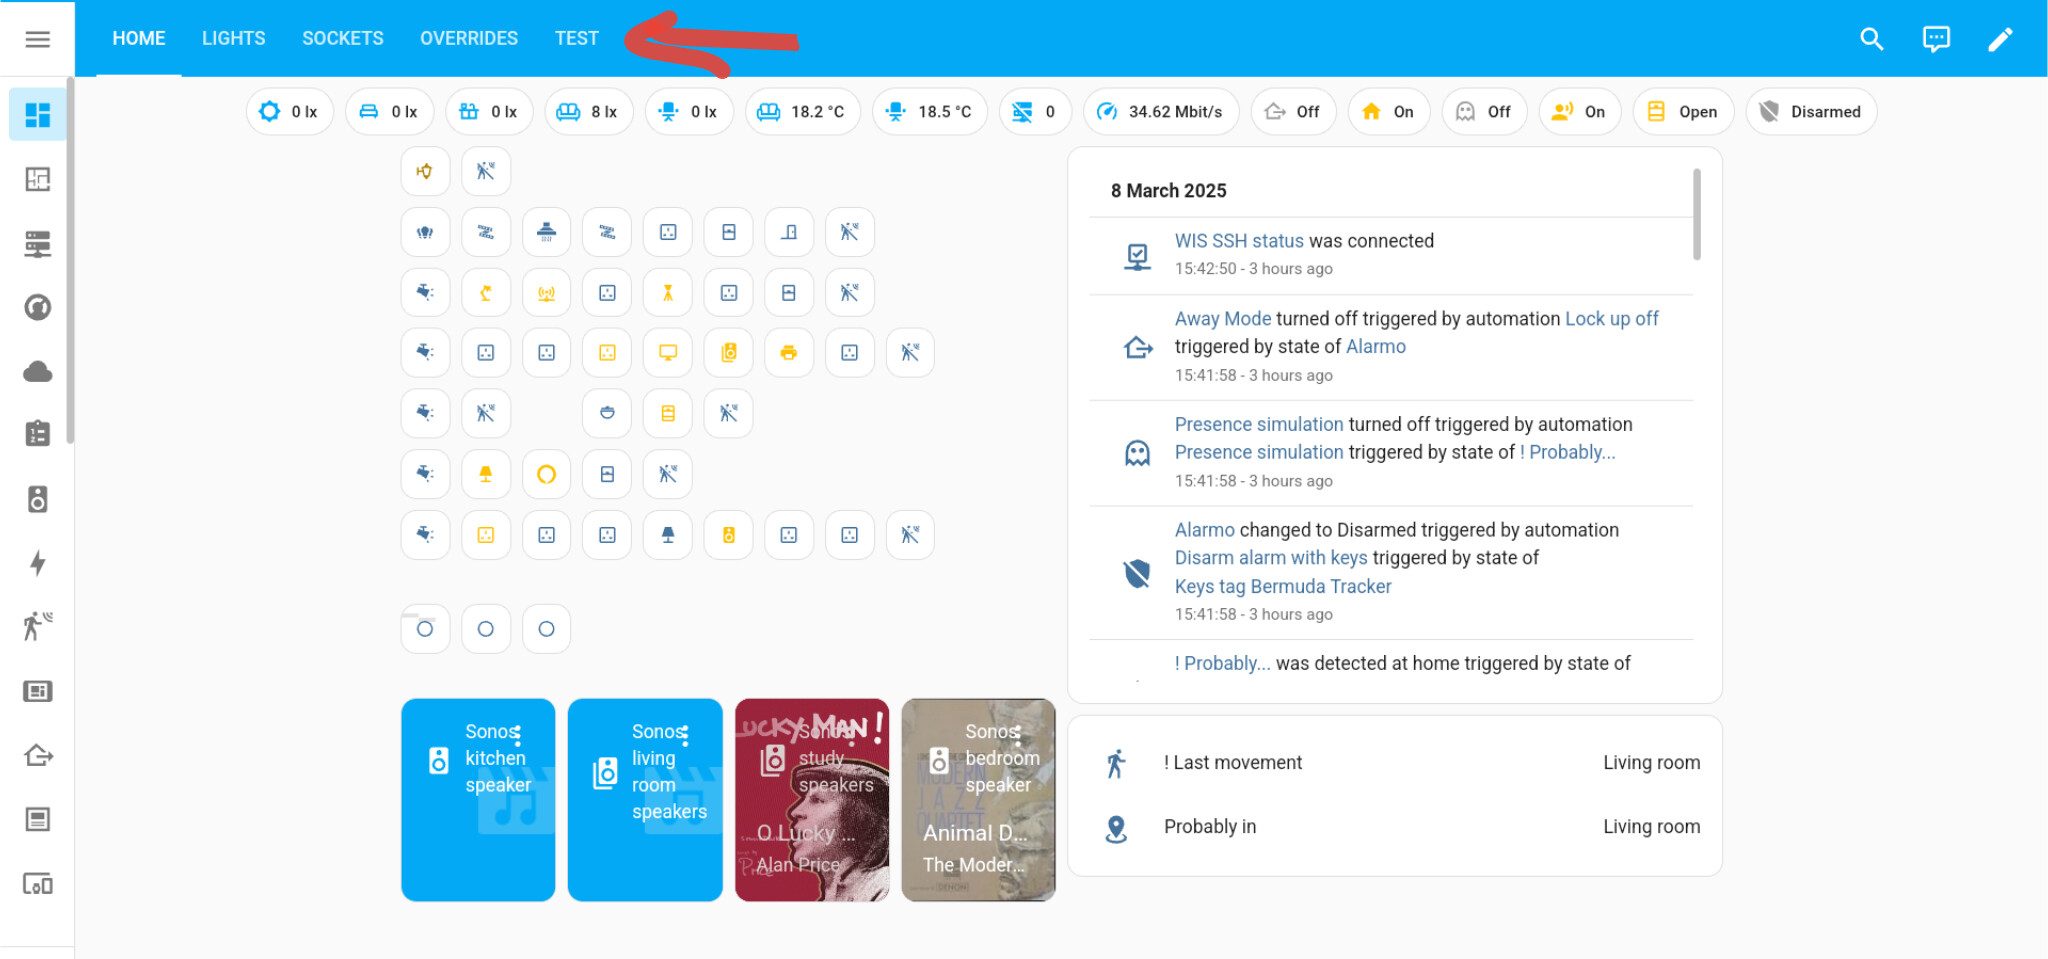Toggle the blue table lamp button
The width and height of the screenshot is (2048, 959).
tap(668, 535)
